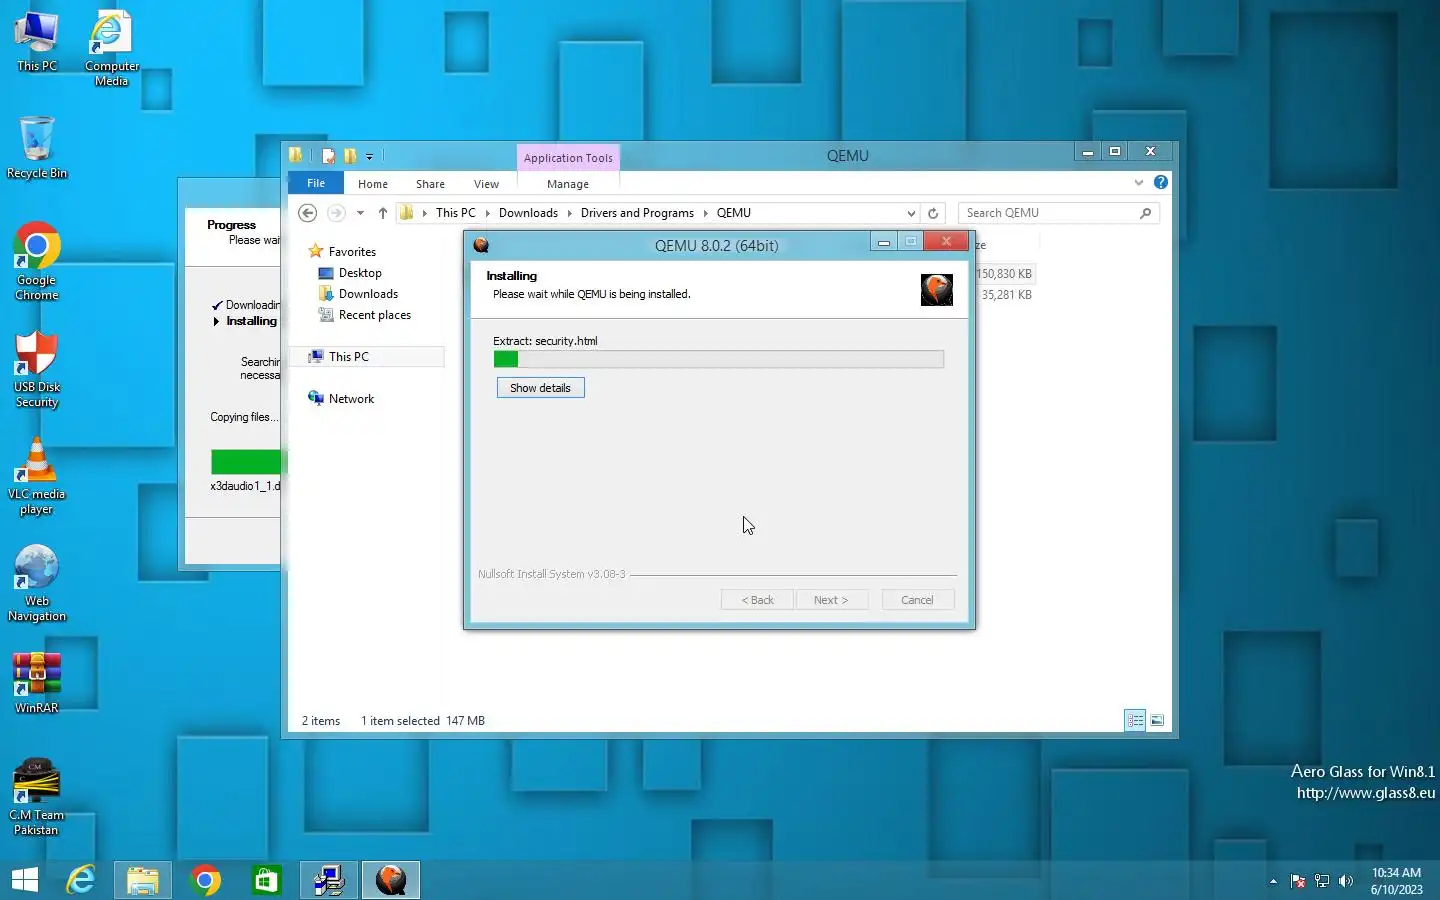Open Quick Access Toolbar customize dropdown

(x=369, y=156)
